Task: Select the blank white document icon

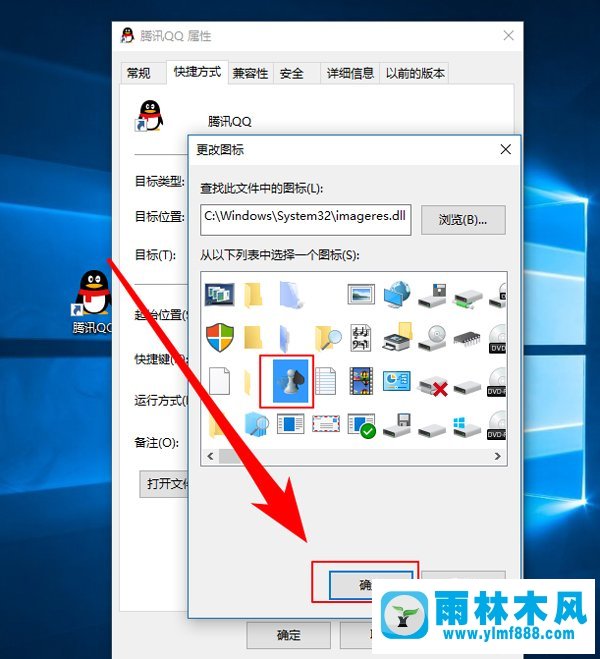Action: click(x=220, y=381)
